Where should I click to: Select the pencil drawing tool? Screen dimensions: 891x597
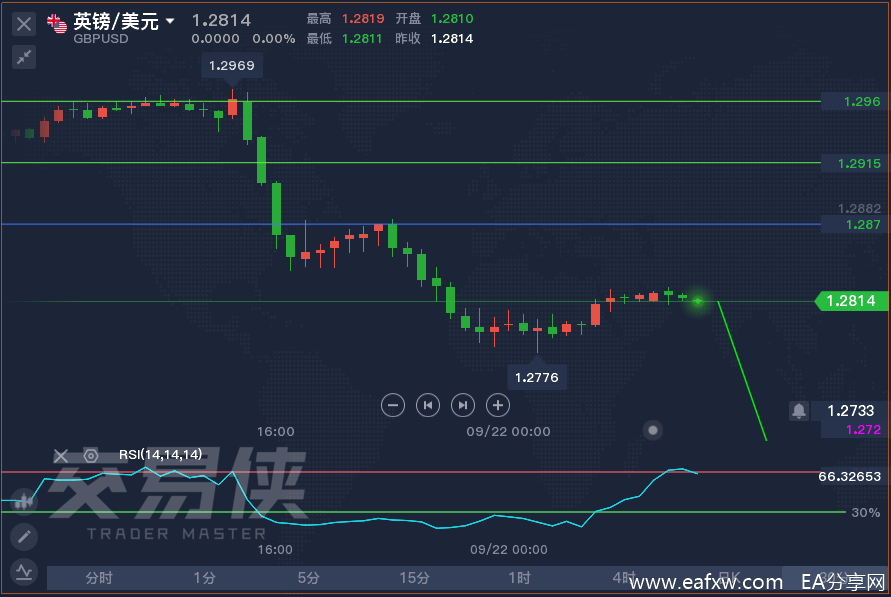(24, 536)
